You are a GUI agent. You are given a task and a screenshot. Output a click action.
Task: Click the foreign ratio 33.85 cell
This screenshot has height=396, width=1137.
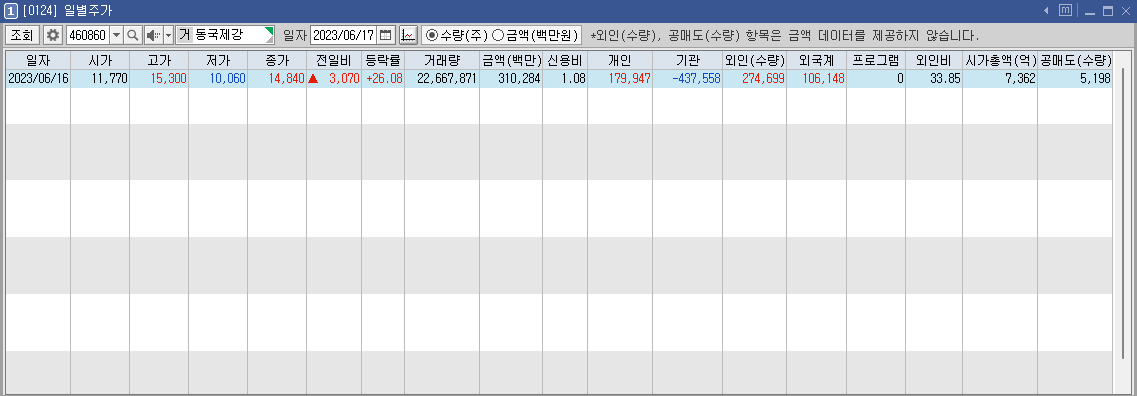point(934,78)
